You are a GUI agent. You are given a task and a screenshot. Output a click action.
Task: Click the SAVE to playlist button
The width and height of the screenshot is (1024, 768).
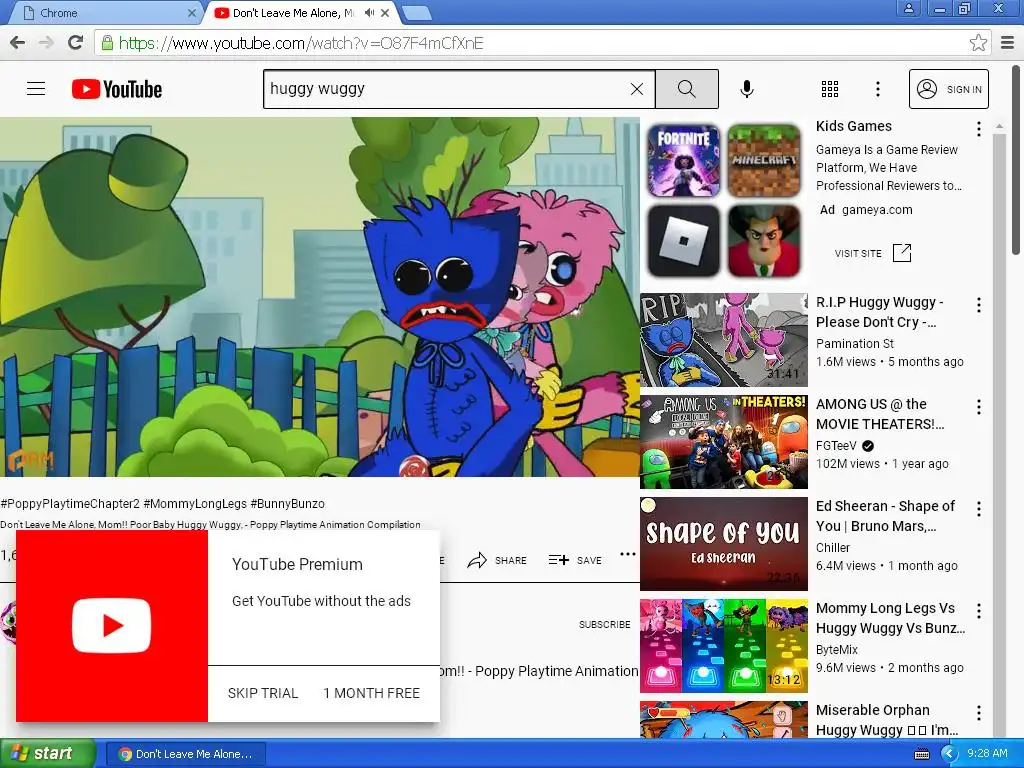pos(575,560)
